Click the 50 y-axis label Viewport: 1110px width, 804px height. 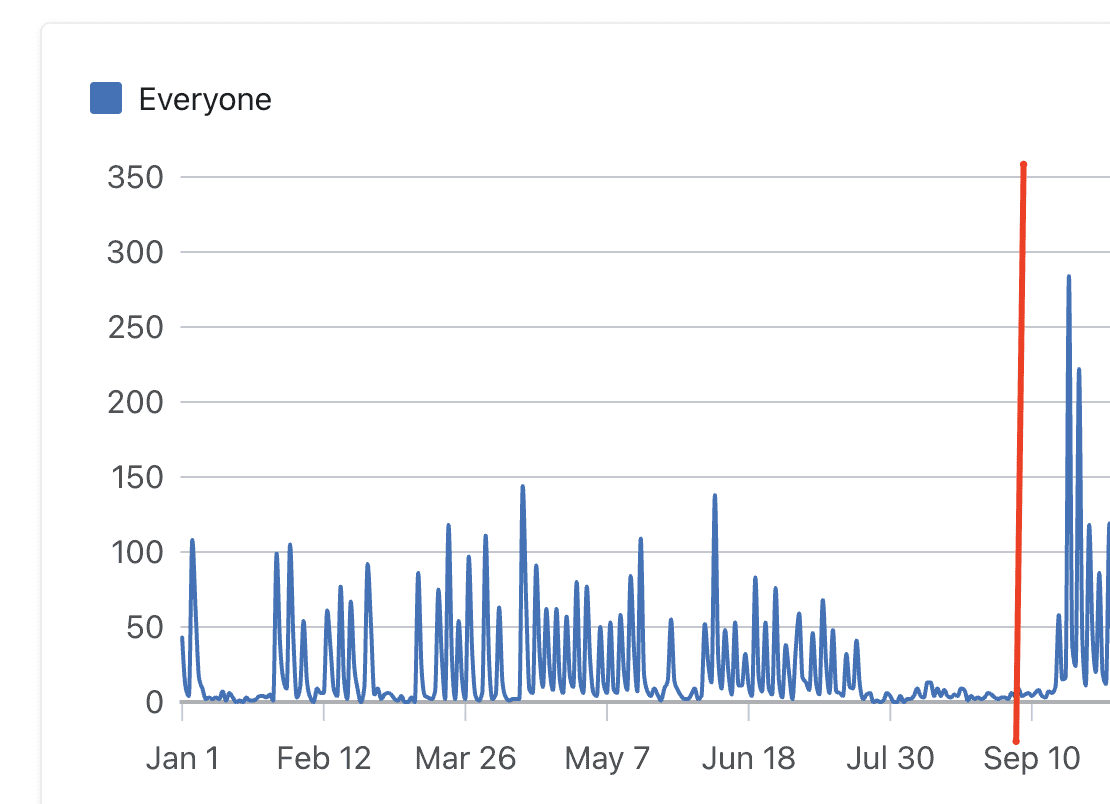point(145,627)
